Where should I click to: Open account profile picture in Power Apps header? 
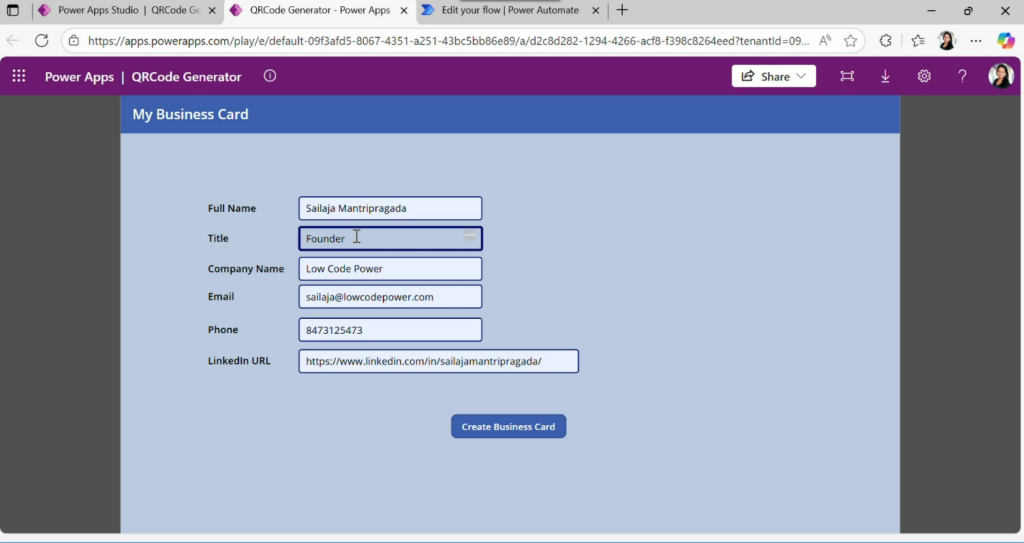coord(1000,76)
